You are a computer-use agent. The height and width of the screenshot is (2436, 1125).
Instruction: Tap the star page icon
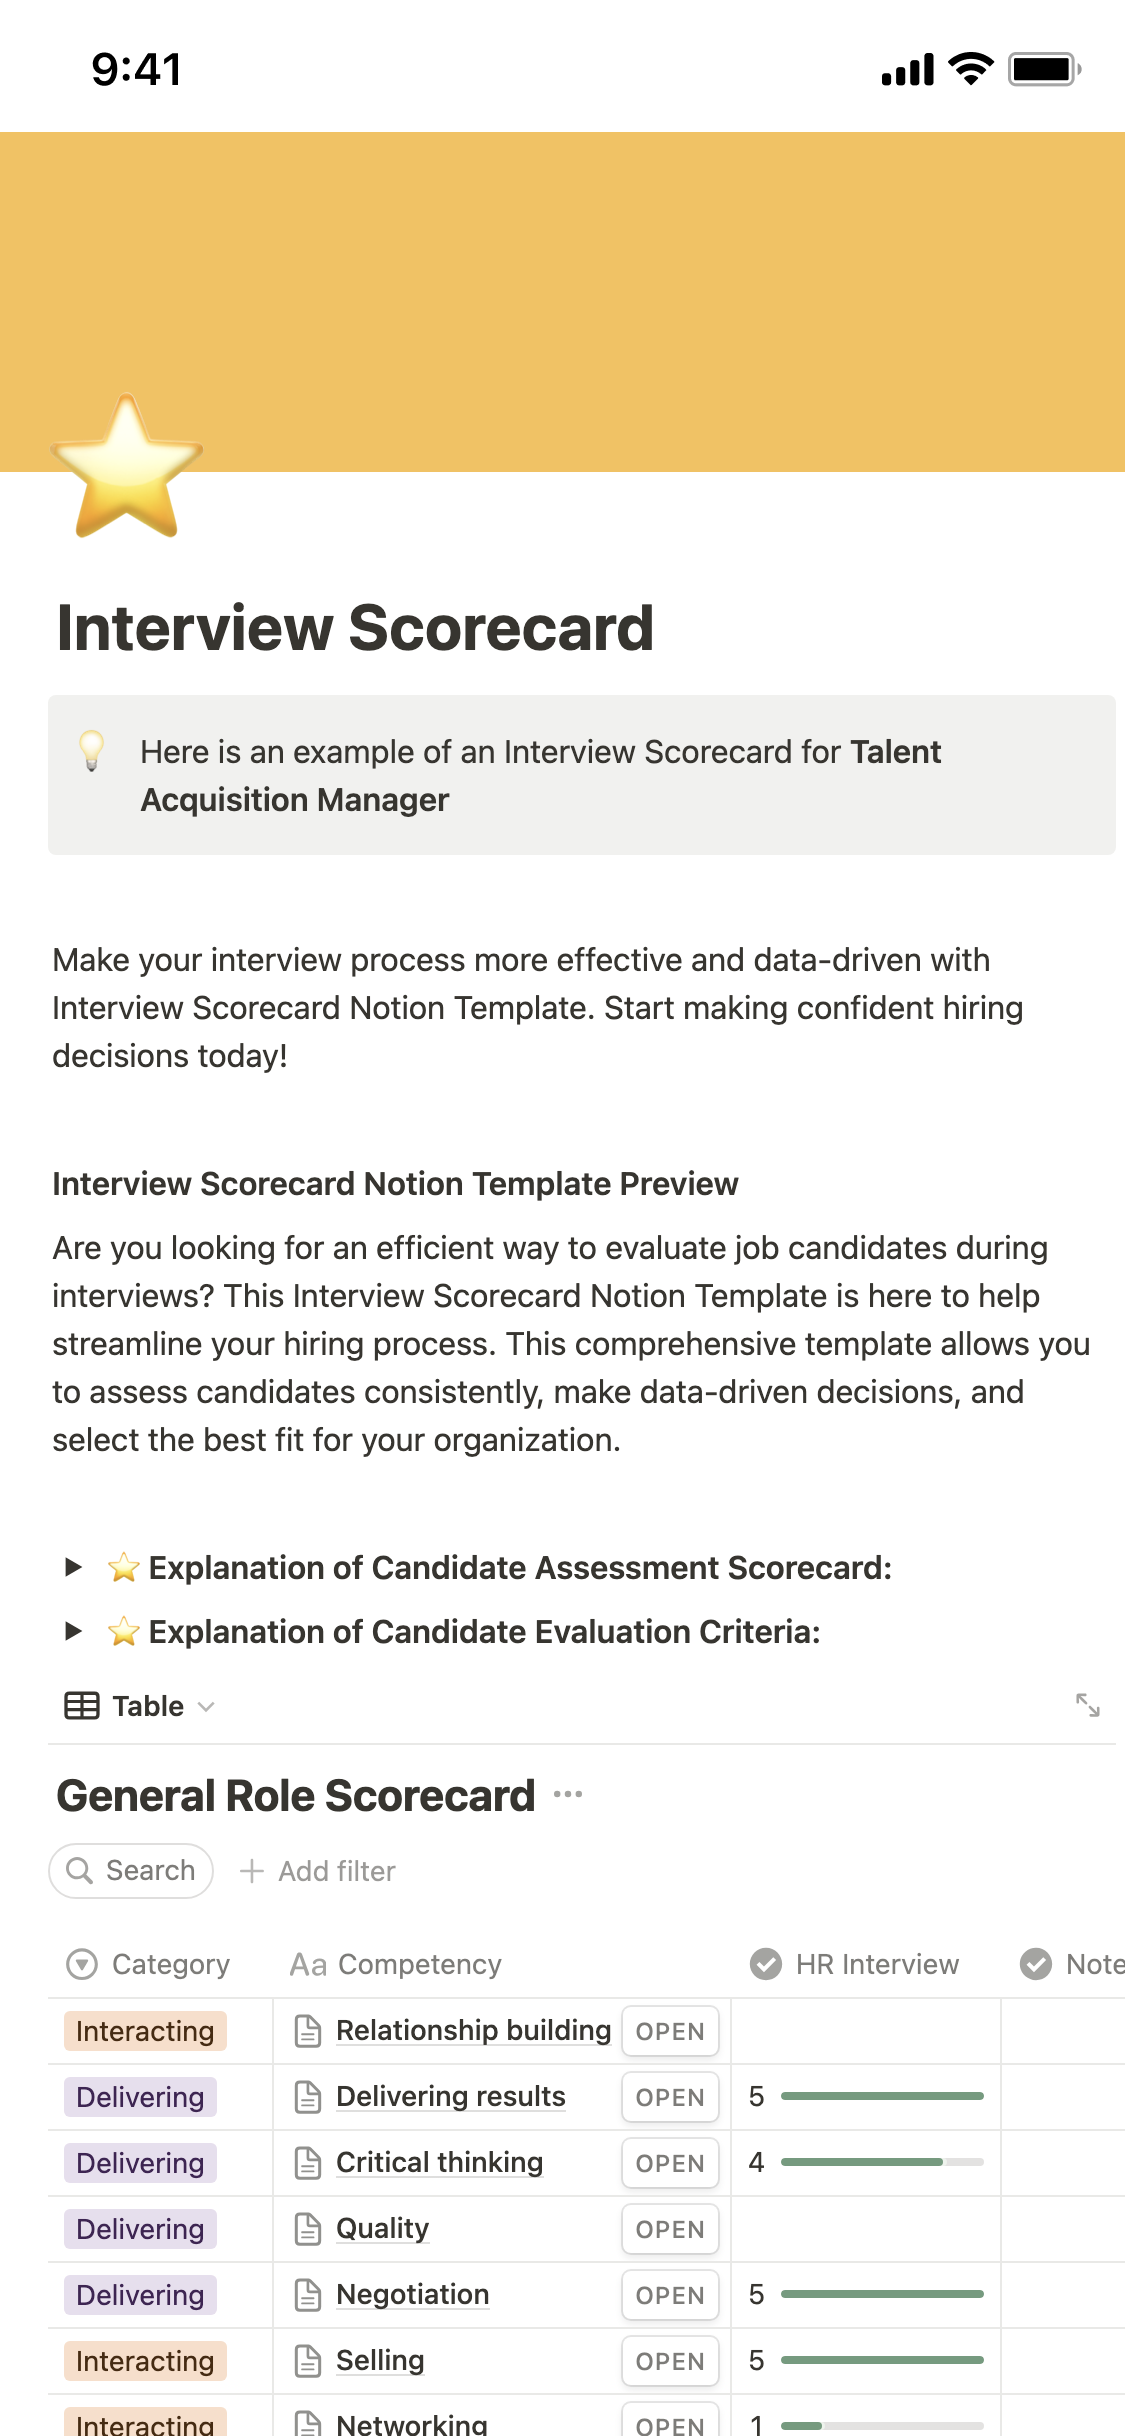pyautogui.click(x=127, y=467)
